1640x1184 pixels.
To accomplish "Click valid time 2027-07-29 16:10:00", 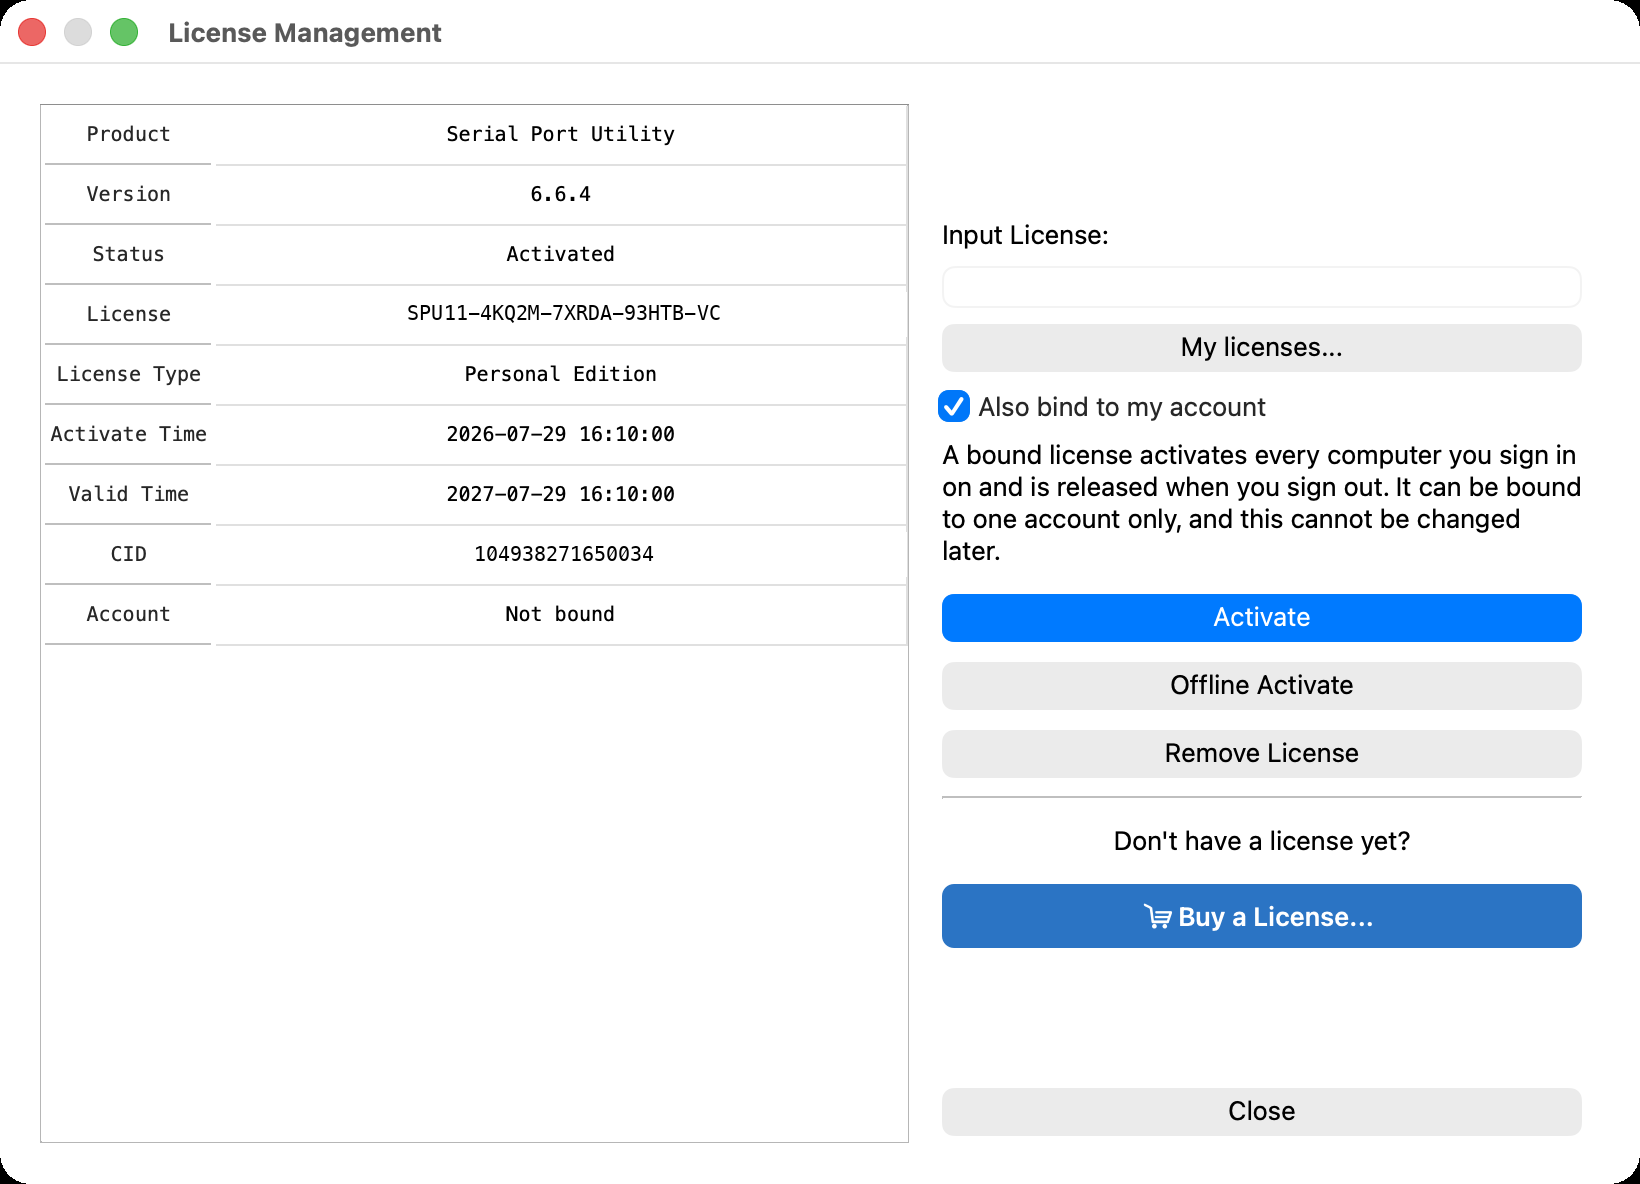I will 560,494.
